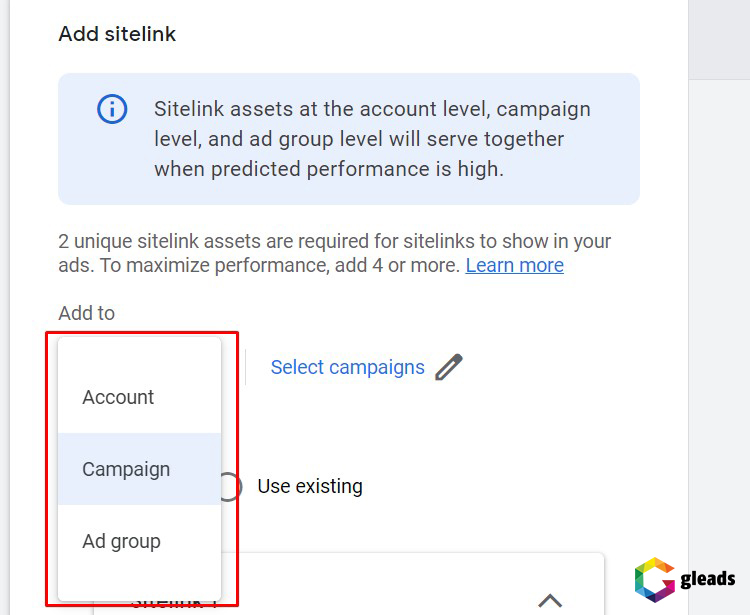Click the sitelink assets info banner text
Image resolution: width=750 pixels, height=615 pixels.
(x=372, y=139)
